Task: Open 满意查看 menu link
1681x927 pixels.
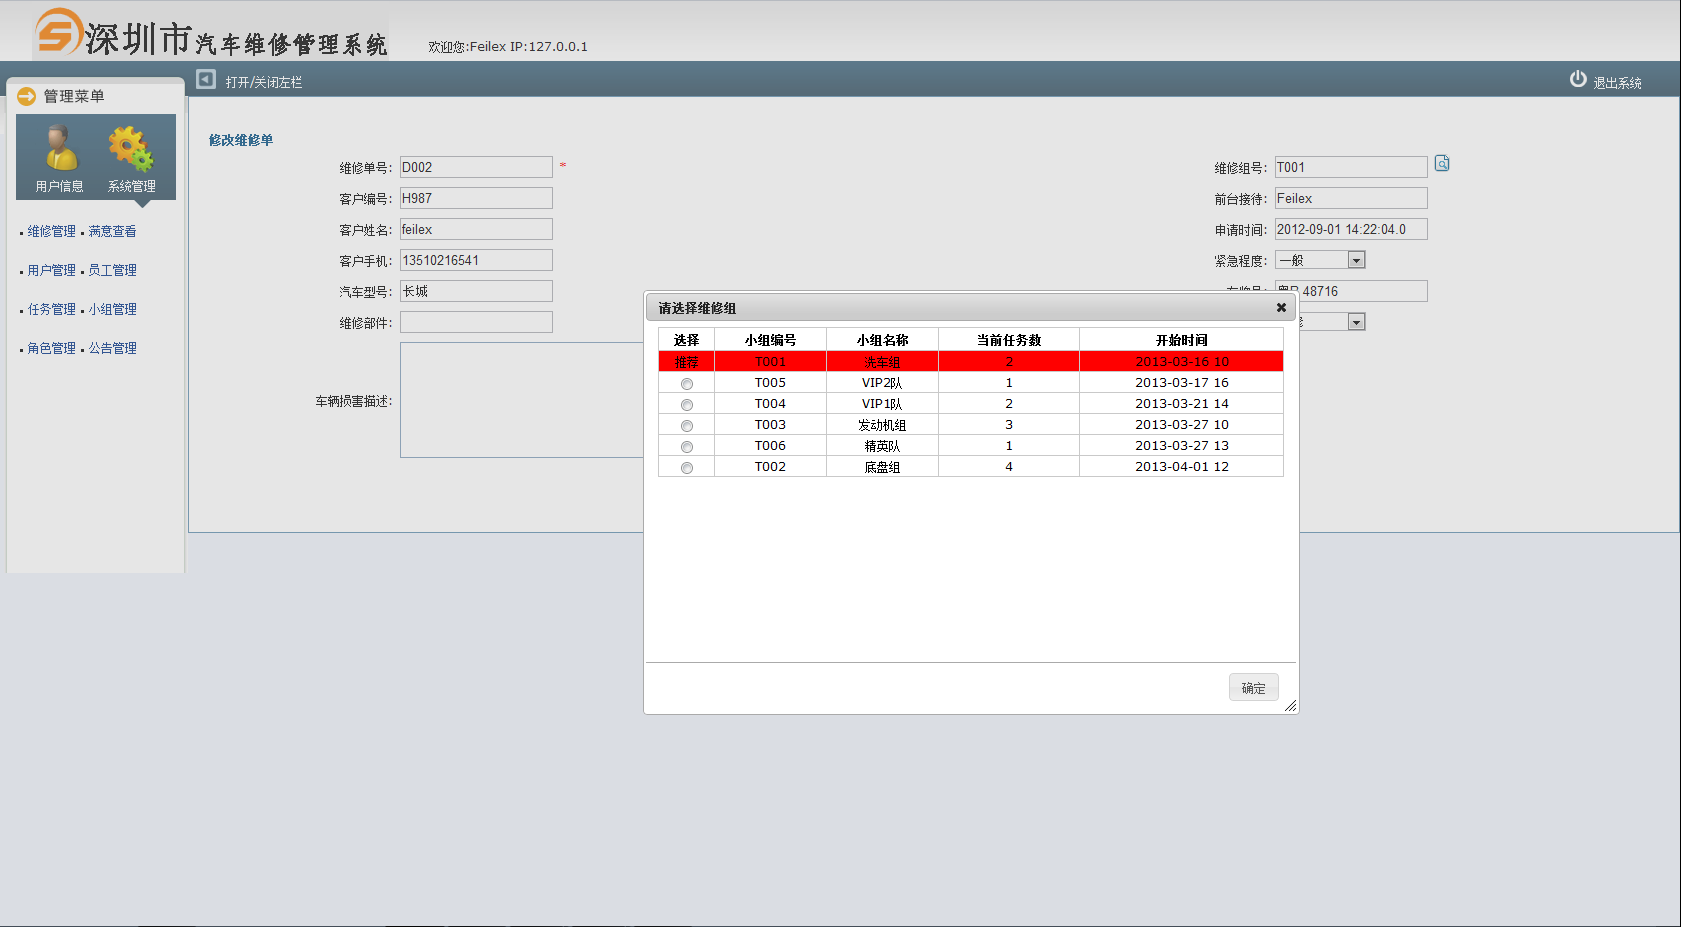Action: pos(112,231)
